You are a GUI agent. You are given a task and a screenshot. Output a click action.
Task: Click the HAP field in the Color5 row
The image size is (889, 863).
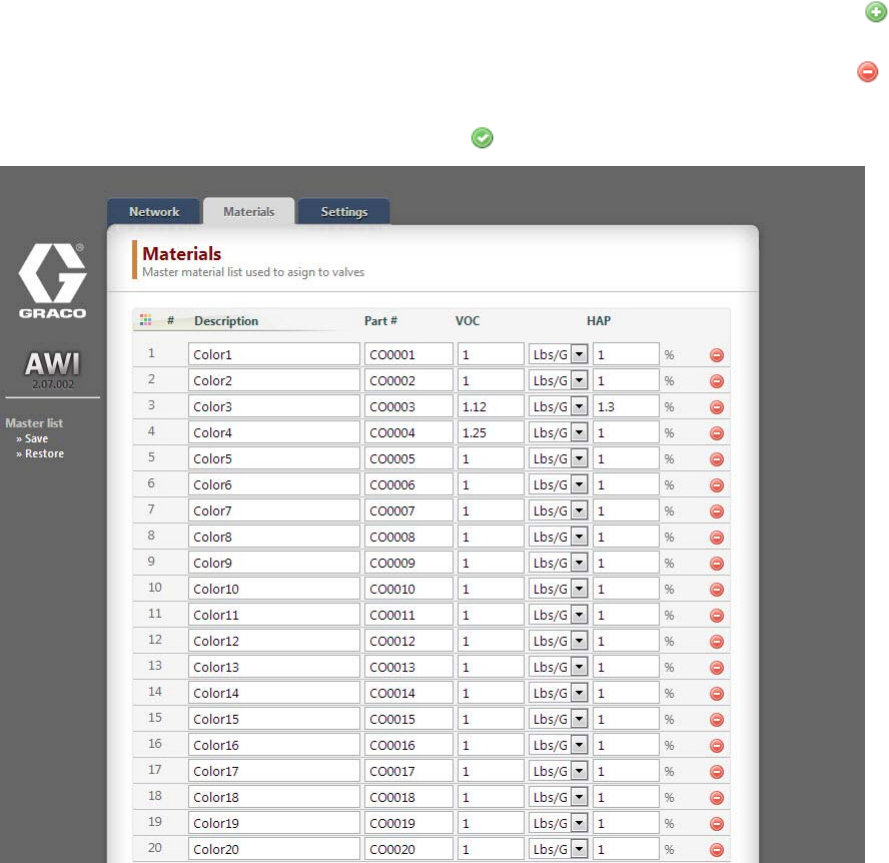click(x=626, y=459)
